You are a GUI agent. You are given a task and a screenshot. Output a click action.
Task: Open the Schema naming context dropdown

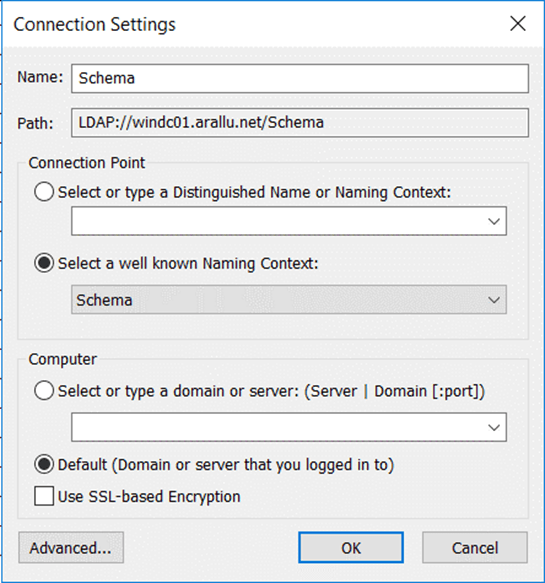(x=288, y=300)
